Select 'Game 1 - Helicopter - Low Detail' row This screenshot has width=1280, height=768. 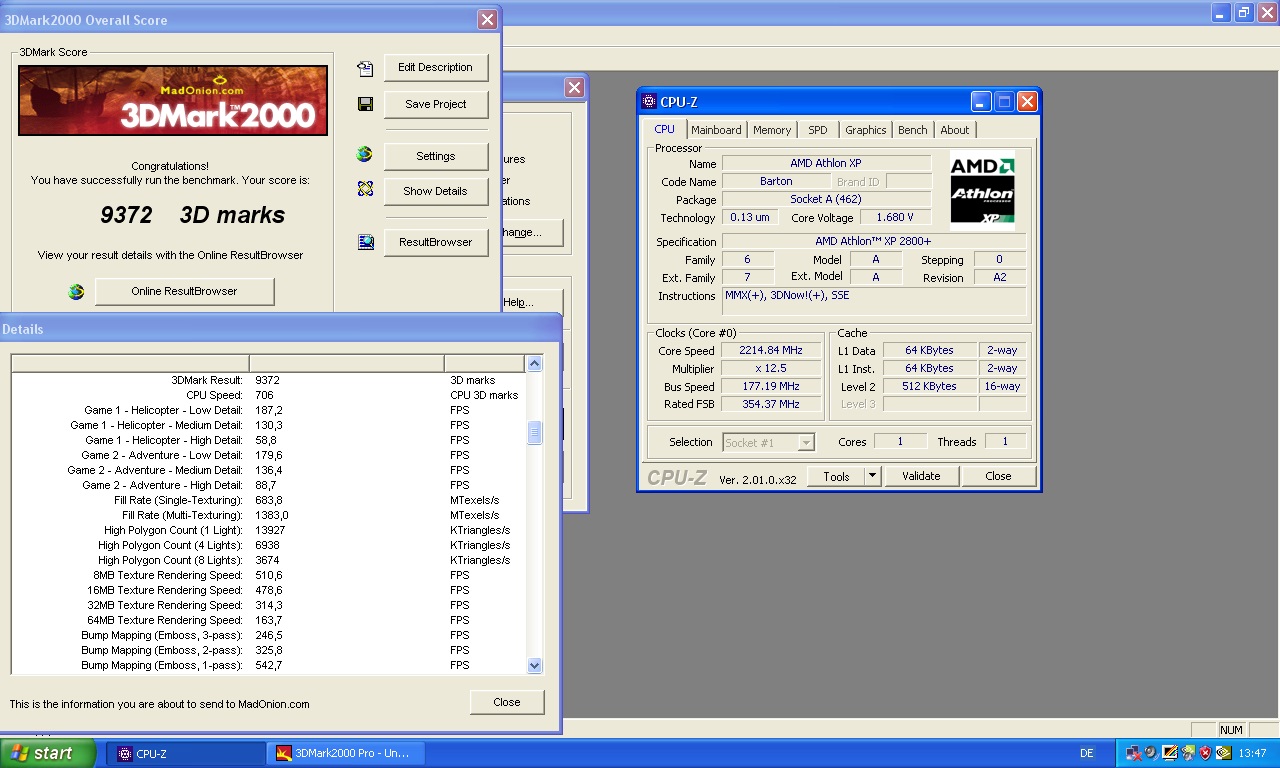click(x=268, y=410)
